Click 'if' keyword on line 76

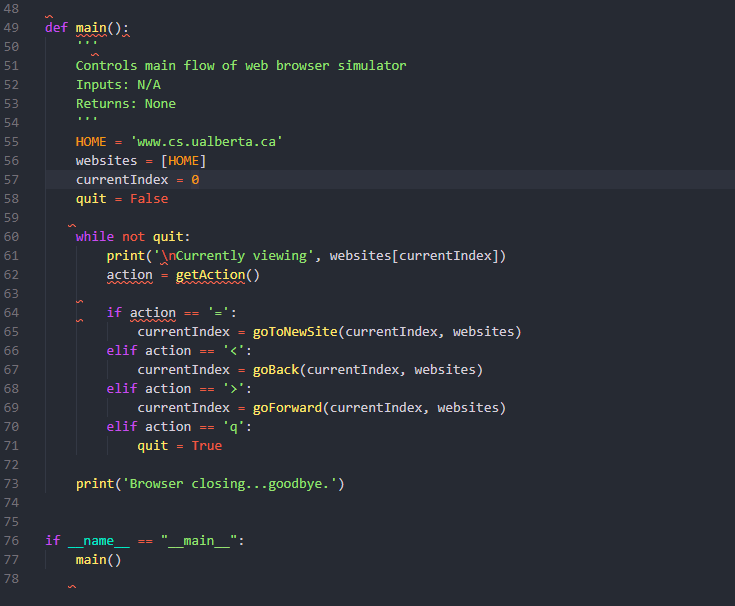(x=52, y=541)
